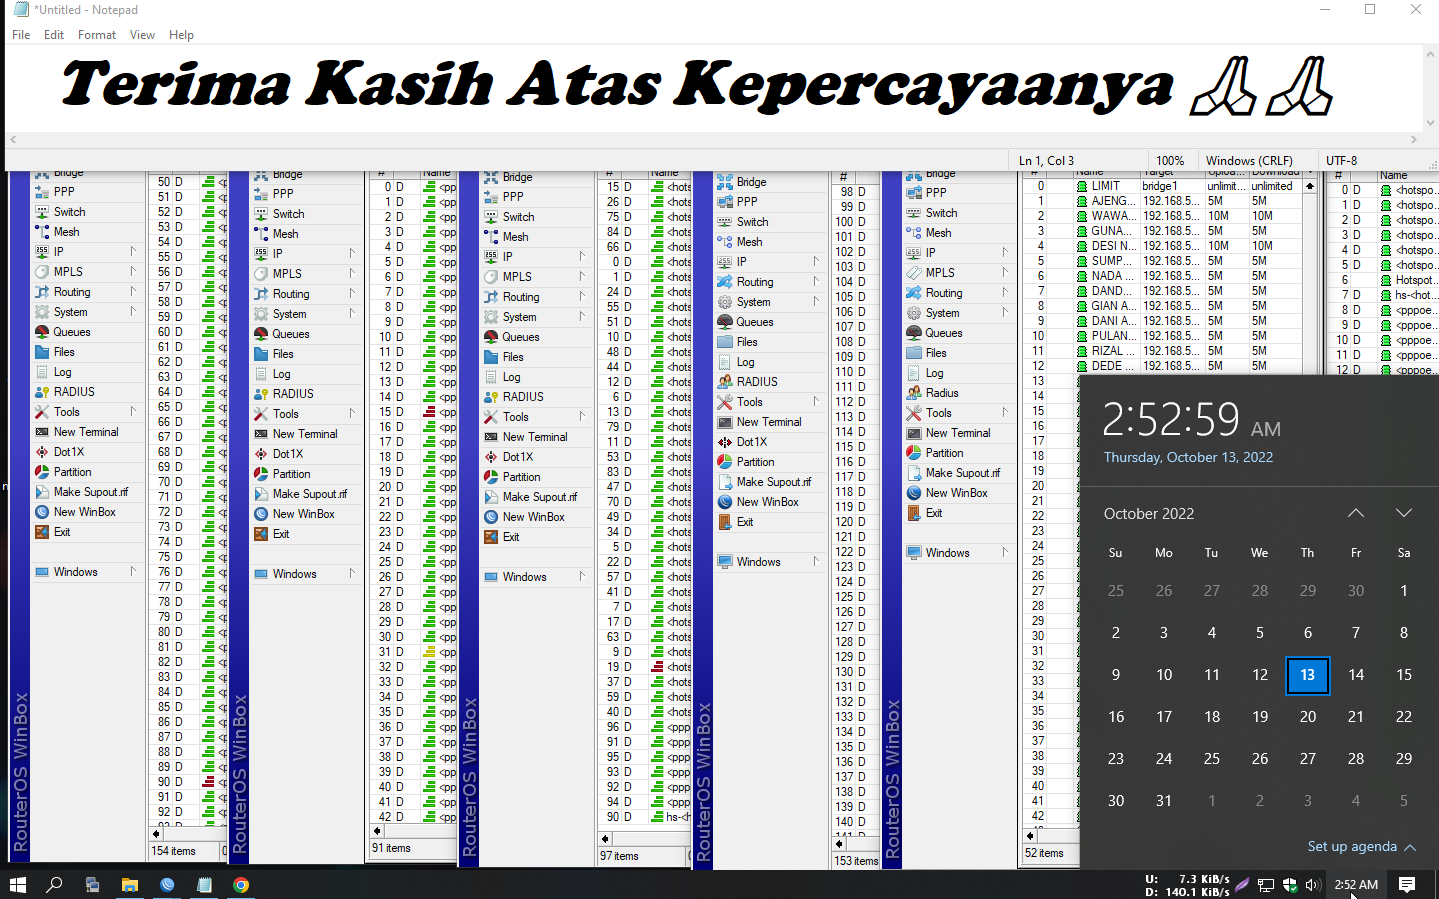Click Make Supout.rif in the 91-items WinBox
The height and width of the screenshot is (899, 1439).
[310, 494]
